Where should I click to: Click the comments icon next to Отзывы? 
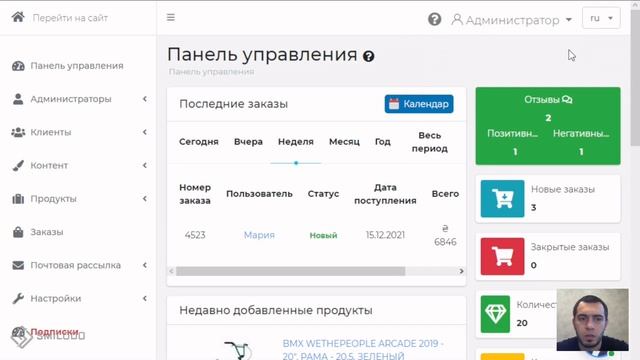567,99
